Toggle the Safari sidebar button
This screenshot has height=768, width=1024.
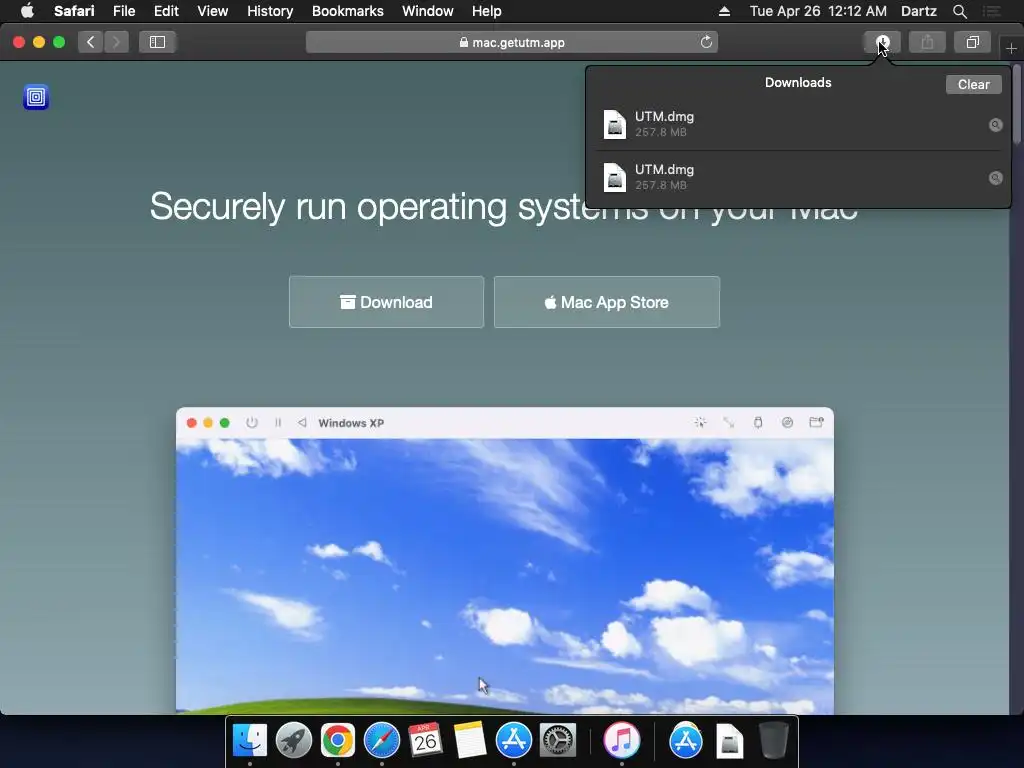[157, 42]
